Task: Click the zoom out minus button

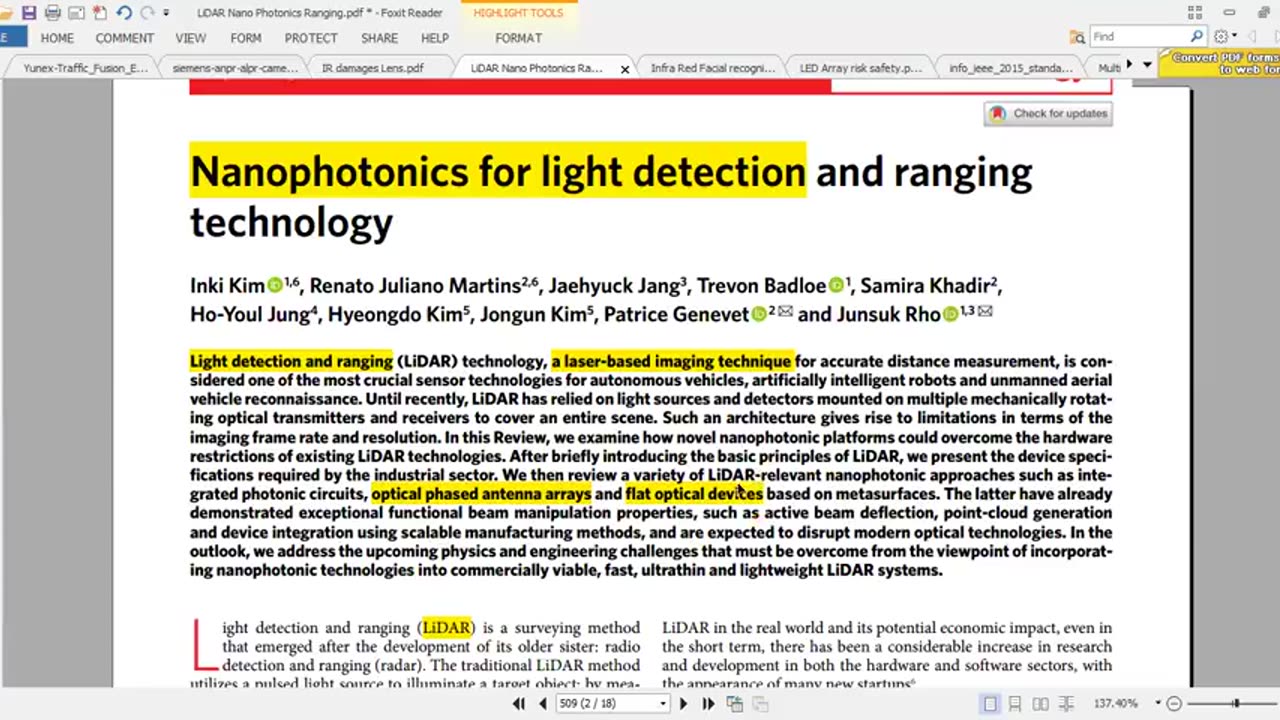Action: pos(1175,704)
